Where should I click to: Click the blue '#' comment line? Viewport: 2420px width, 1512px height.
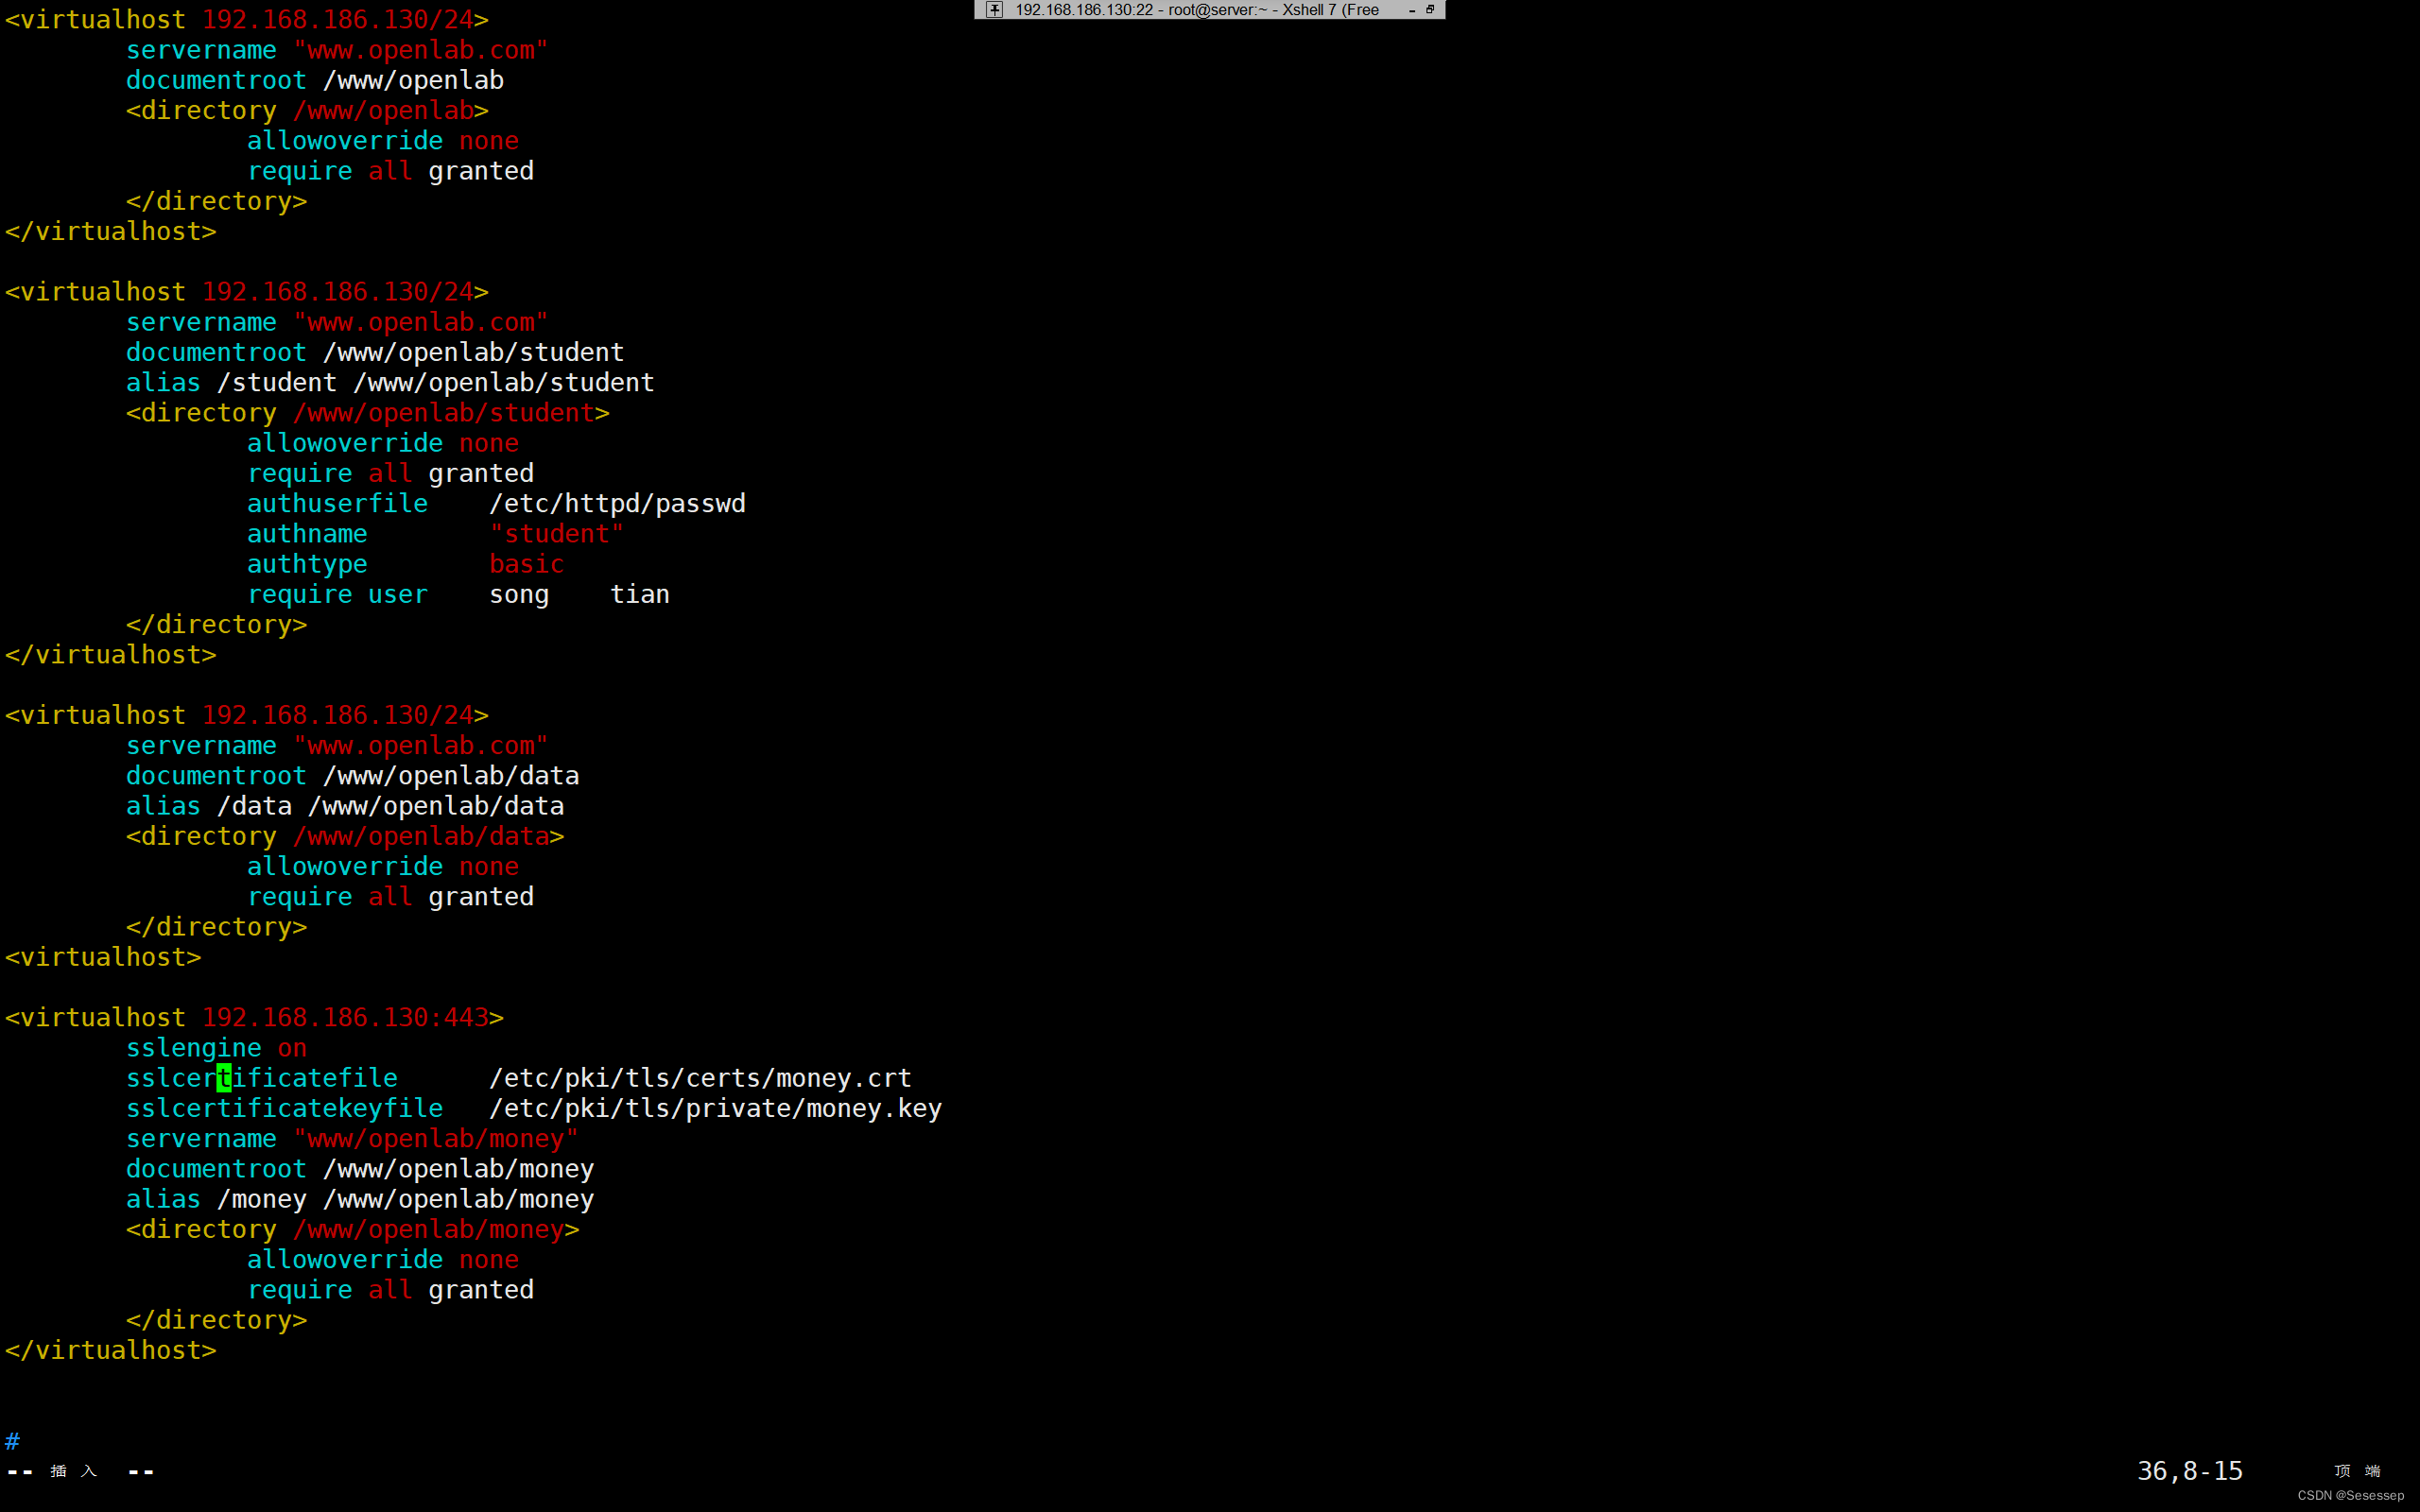[x=12, y=1441]
